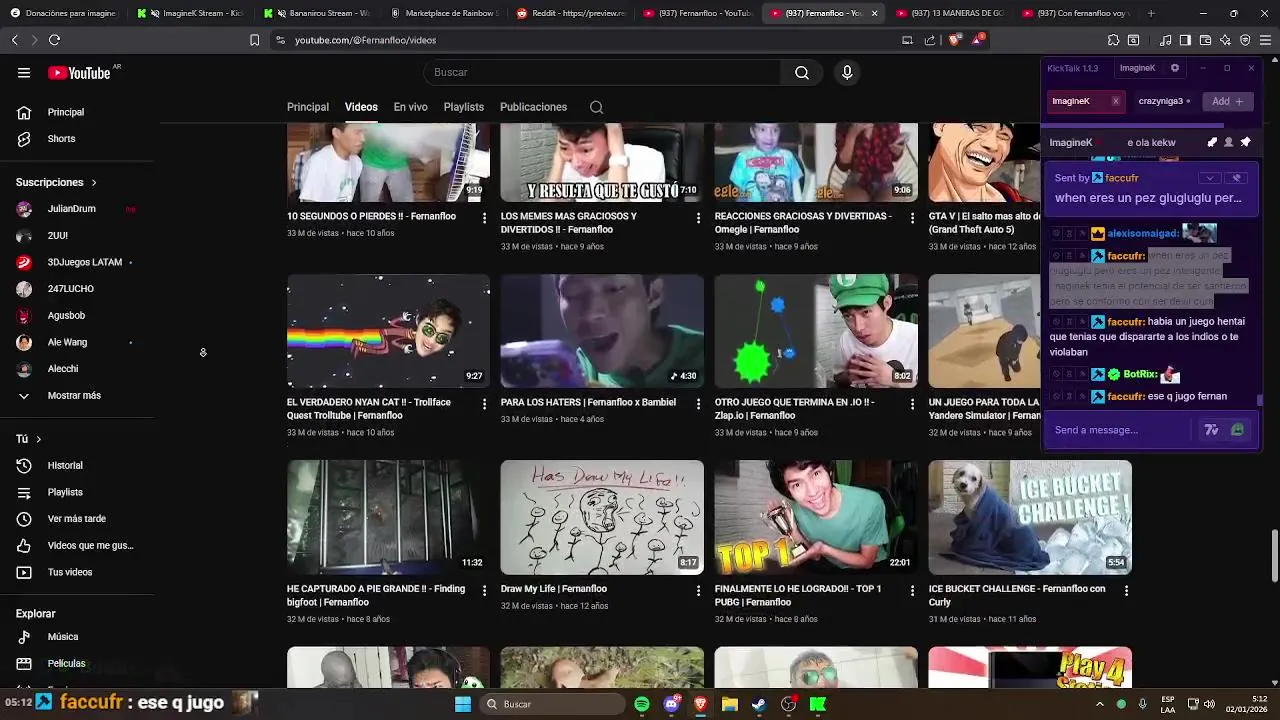
Task: Toggle the mod tools hammer in KickTalk
Action: pyautogui.click(x=1212, y=142)
